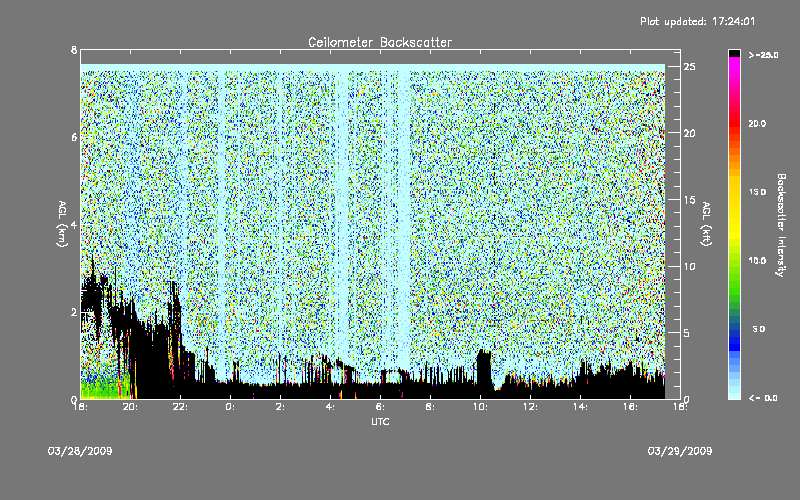This screenshot has width=800, height=500.
Task: Click the AGL (km) left axis label
Action: (62, 224)
